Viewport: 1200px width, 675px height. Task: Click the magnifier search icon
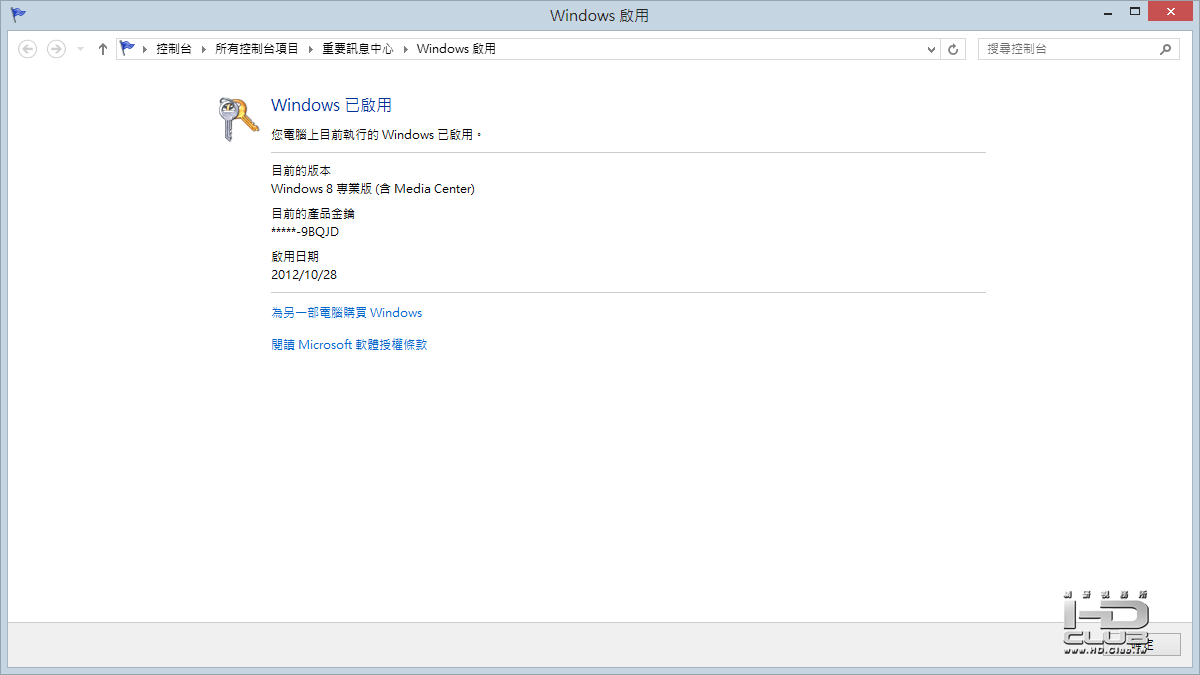tap(1166, 49)
